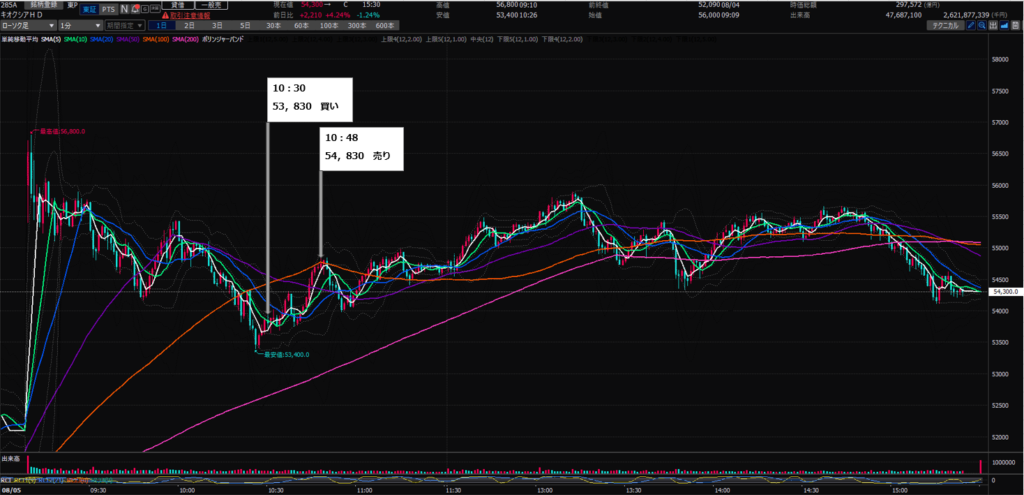Click the save chart icon
1024x495 pixels.
click(x=1016, y=25)
